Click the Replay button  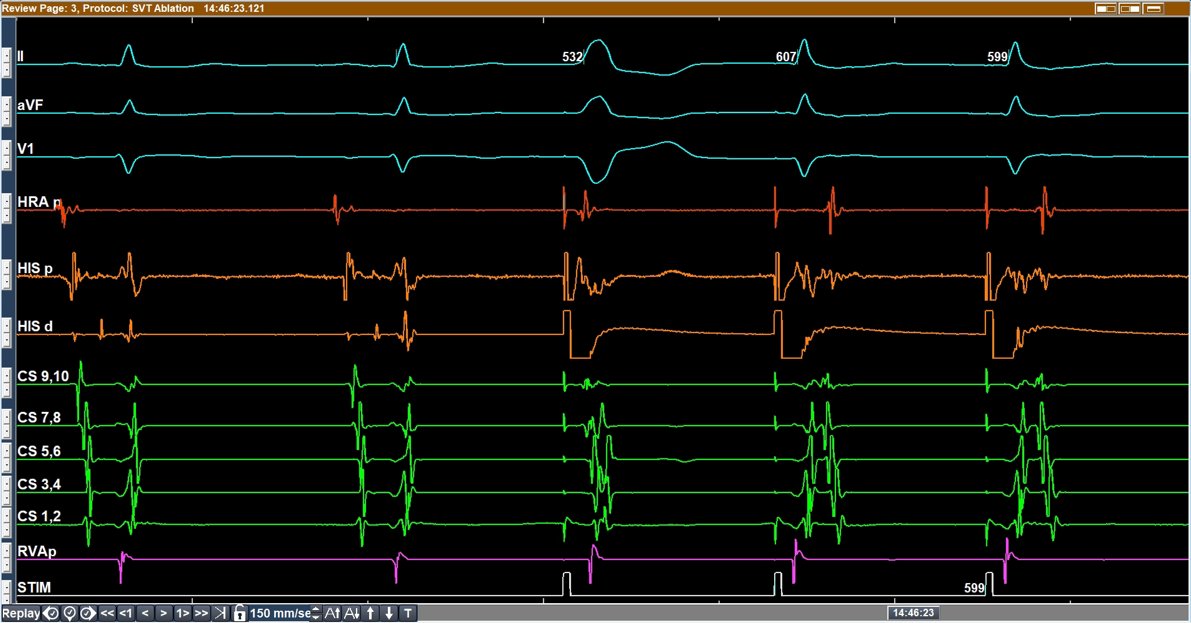21,613
